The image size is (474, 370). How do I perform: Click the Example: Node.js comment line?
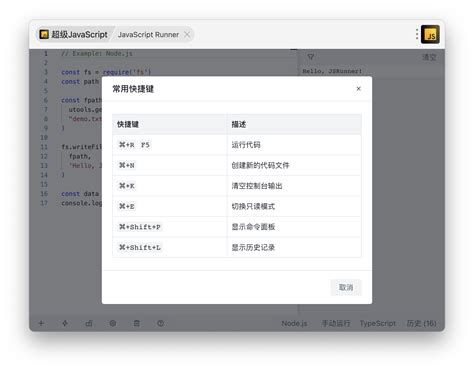coord(97,53)
